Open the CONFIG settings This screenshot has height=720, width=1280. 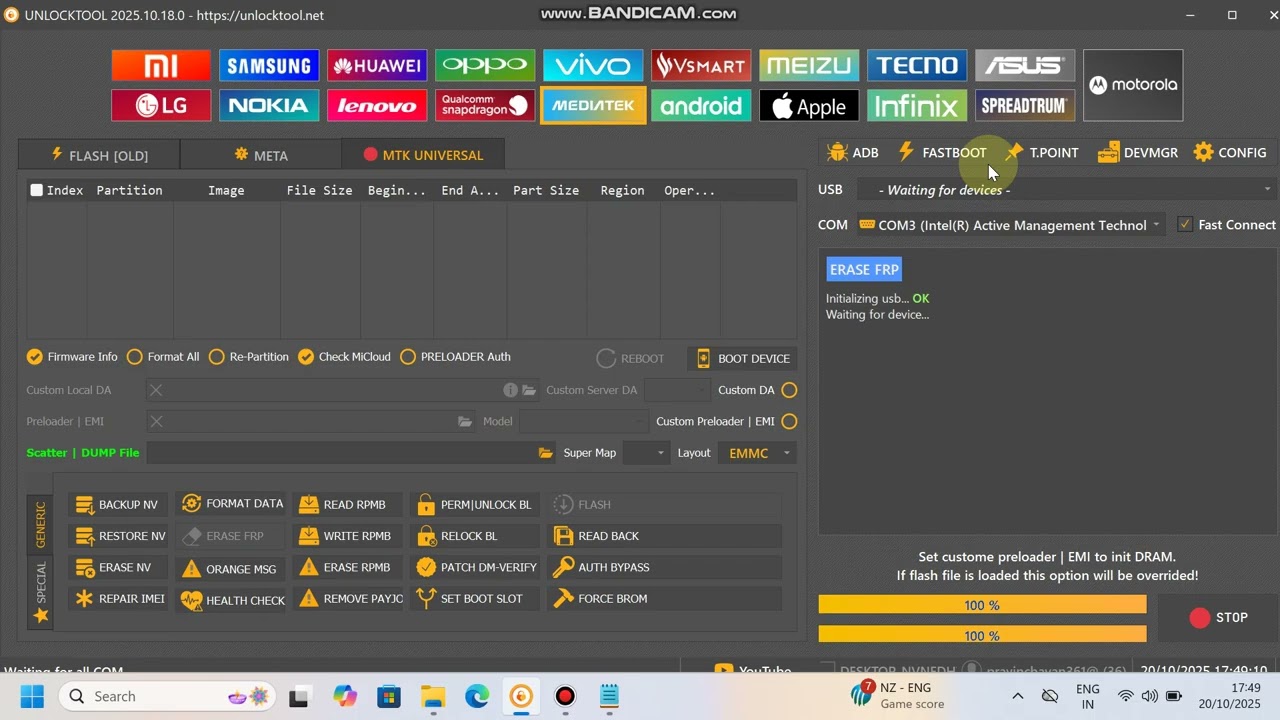1230,152
